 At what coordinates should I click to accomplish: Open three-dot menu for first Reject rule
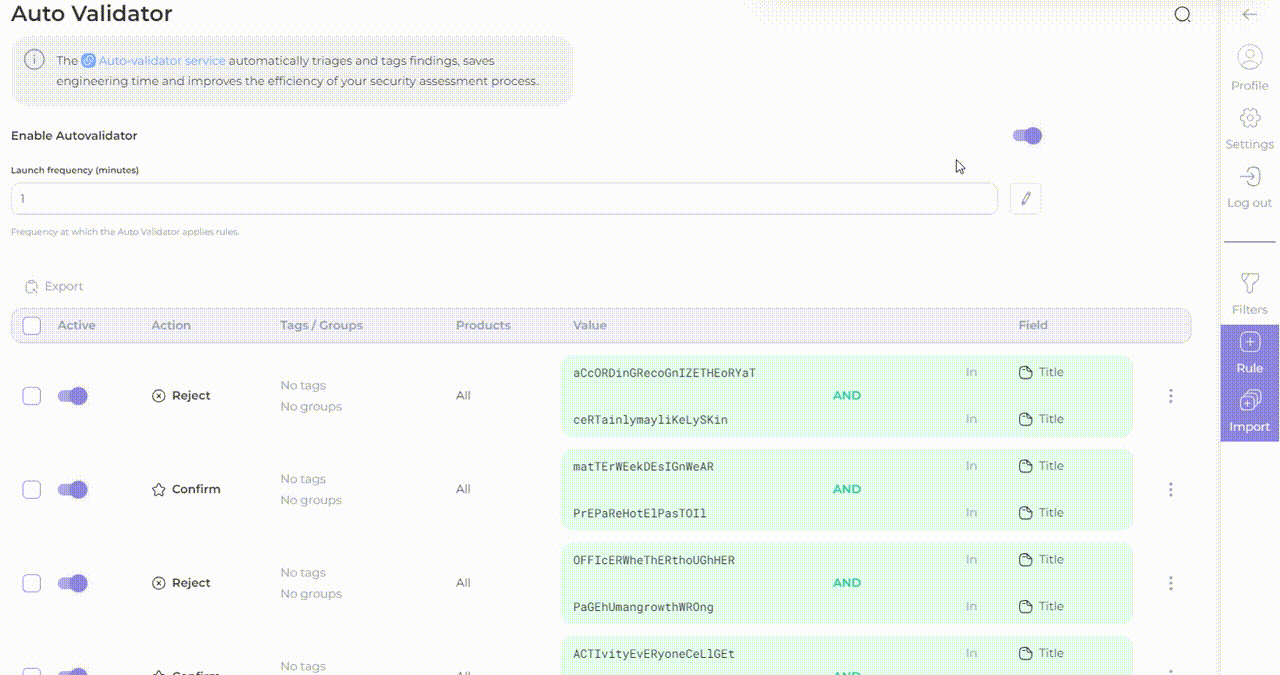[1170, 396]
